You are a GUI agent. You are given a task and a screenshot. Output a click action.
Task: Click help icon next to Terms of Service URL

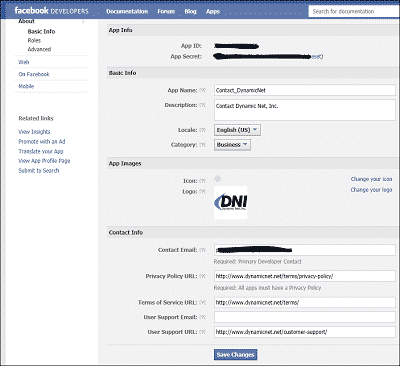coord(202,302)
